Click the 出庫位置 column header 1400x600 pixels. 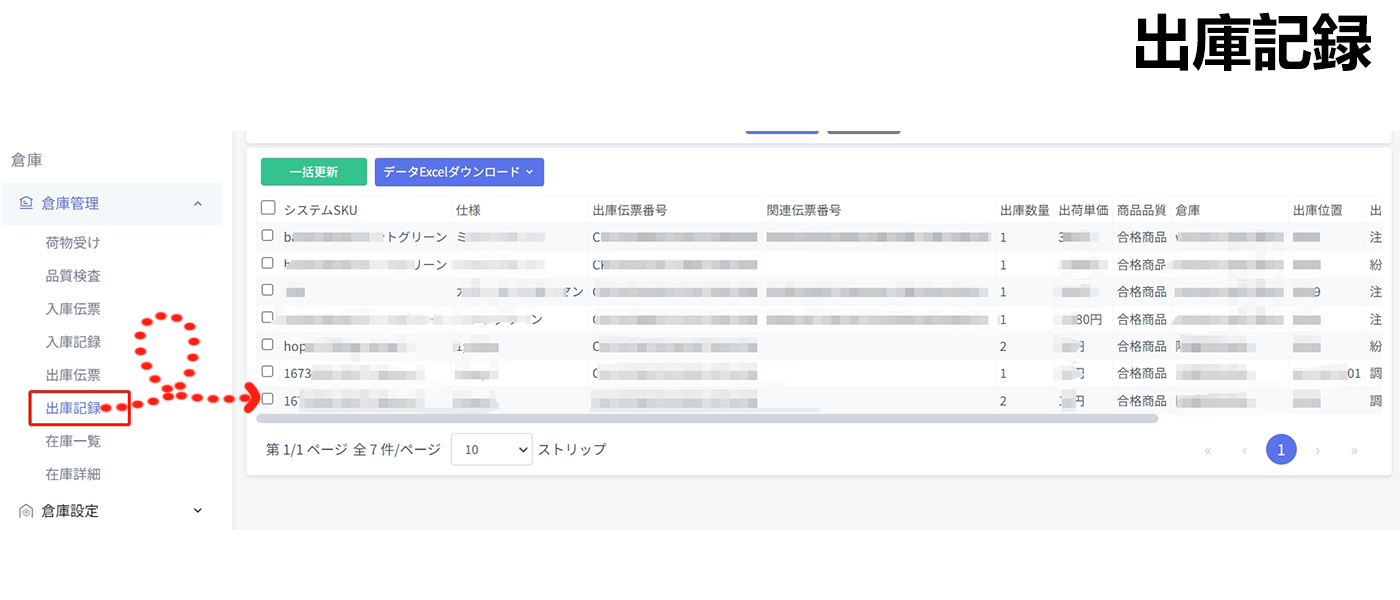pyautogui.click(x=1318, y=210)
